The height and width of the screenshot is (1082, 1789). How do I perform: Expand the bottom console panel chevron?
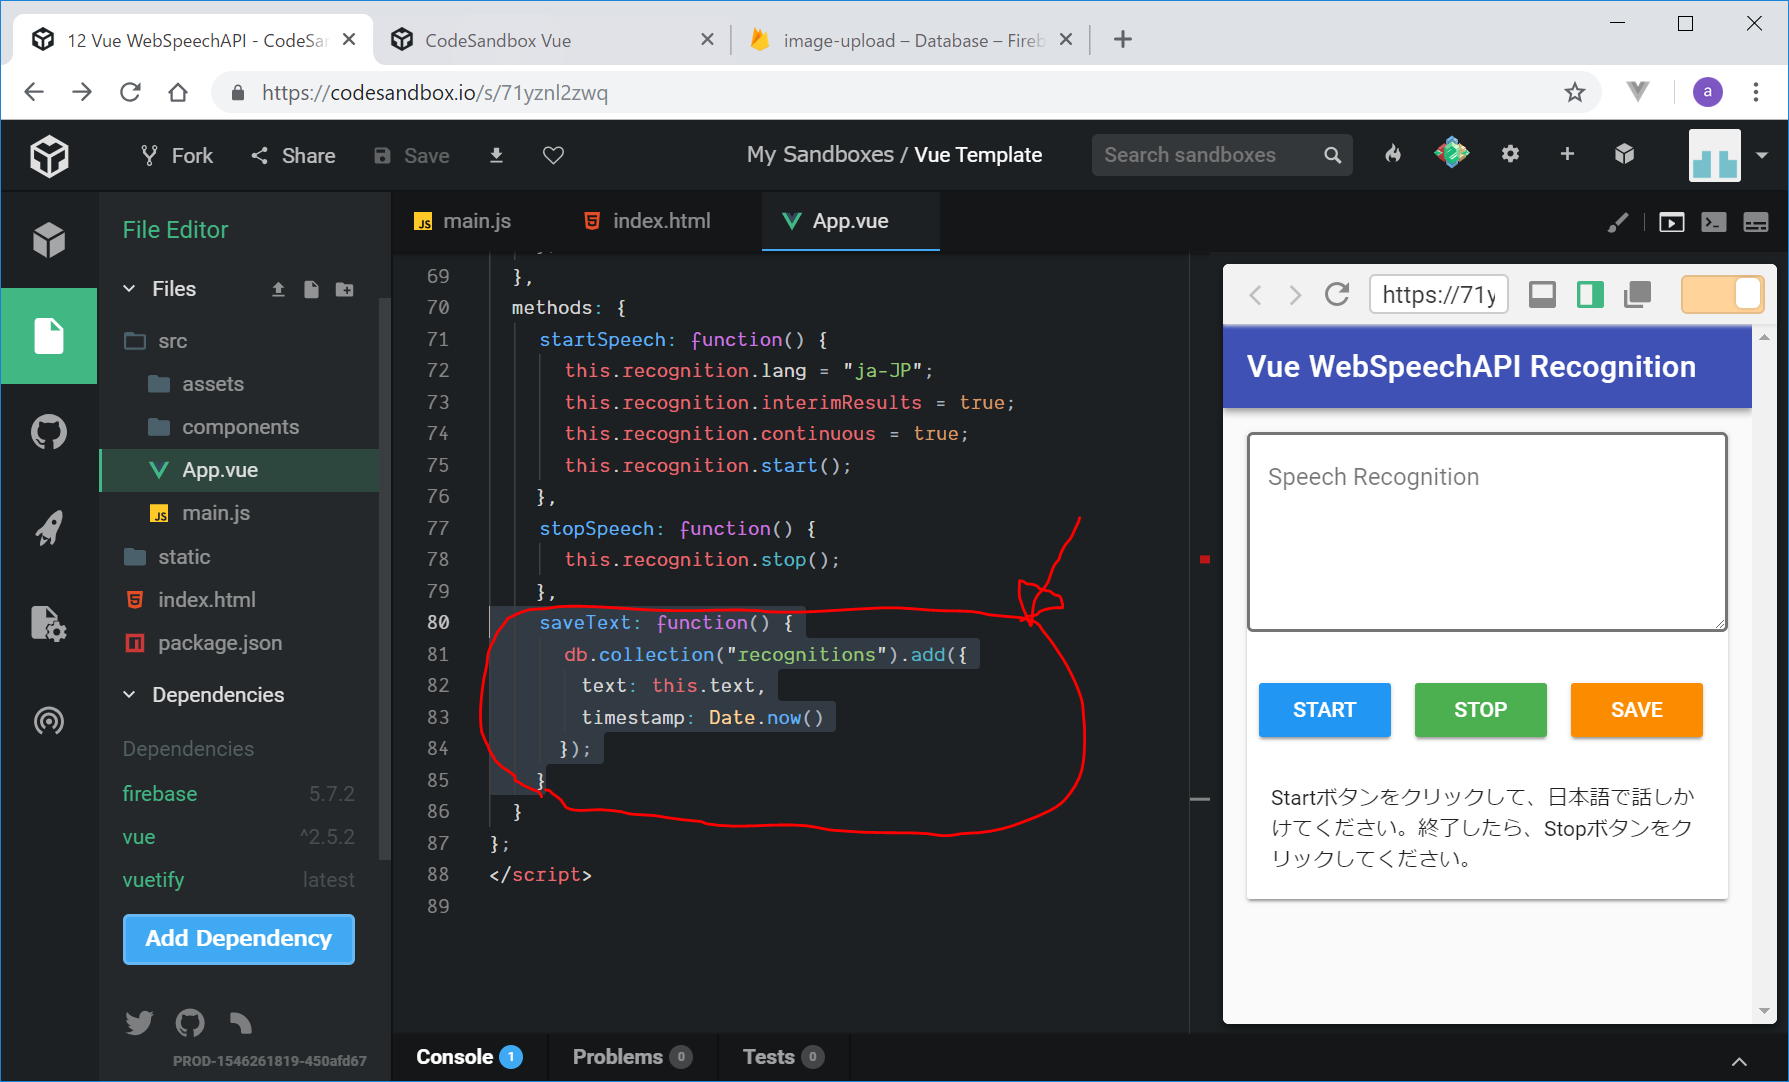1739,1061
